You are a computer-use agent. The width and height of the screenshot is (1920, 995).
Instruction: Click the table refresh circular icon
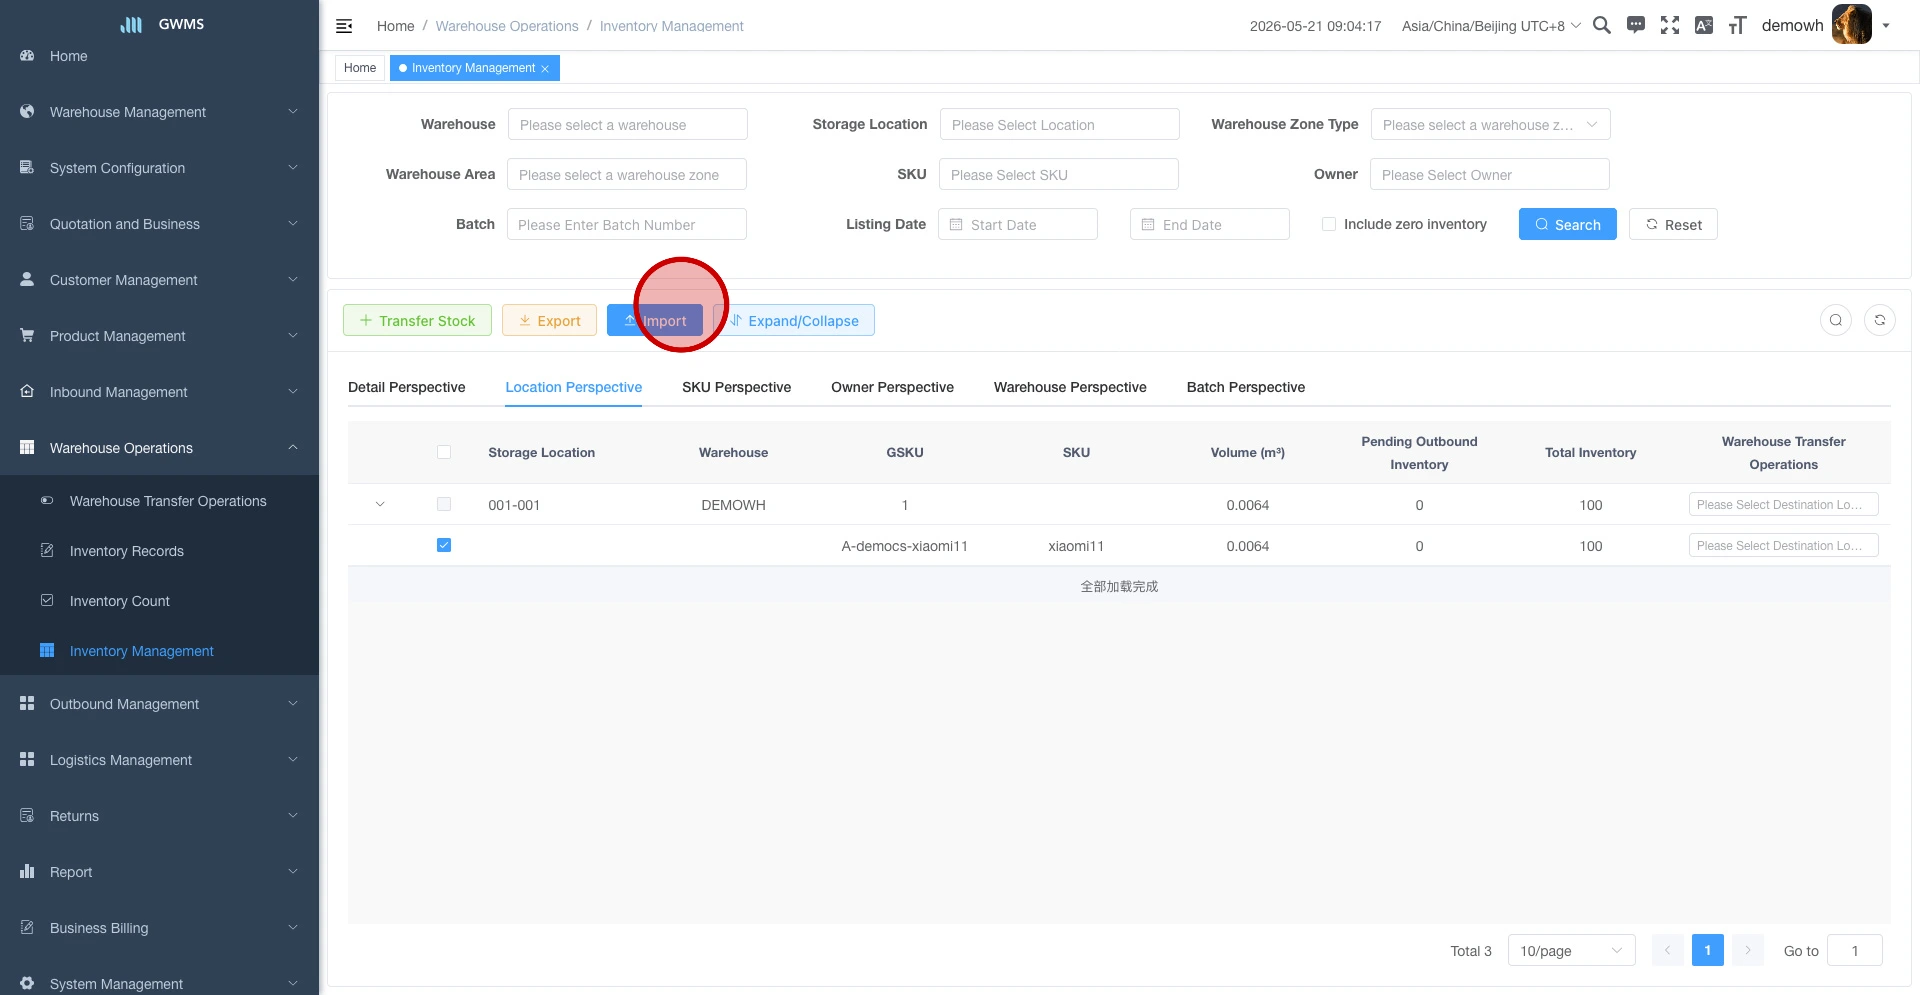click(x=1880, y=320)
